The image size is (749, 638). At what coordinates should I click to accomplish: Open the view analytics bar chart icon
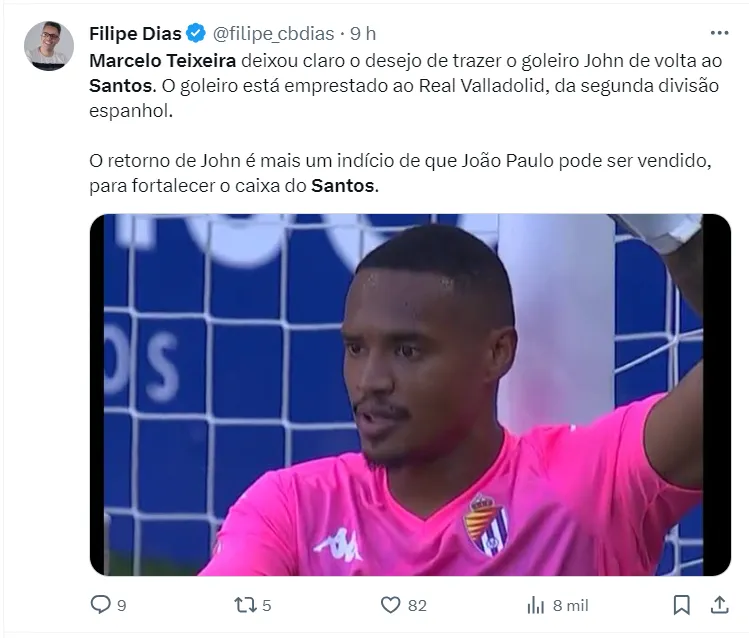pyautogui.click(x=535, y=605)
